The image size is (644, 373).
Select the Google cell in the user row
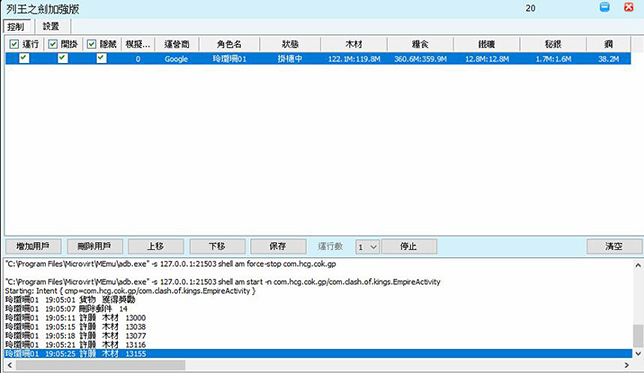coord(176,59)
